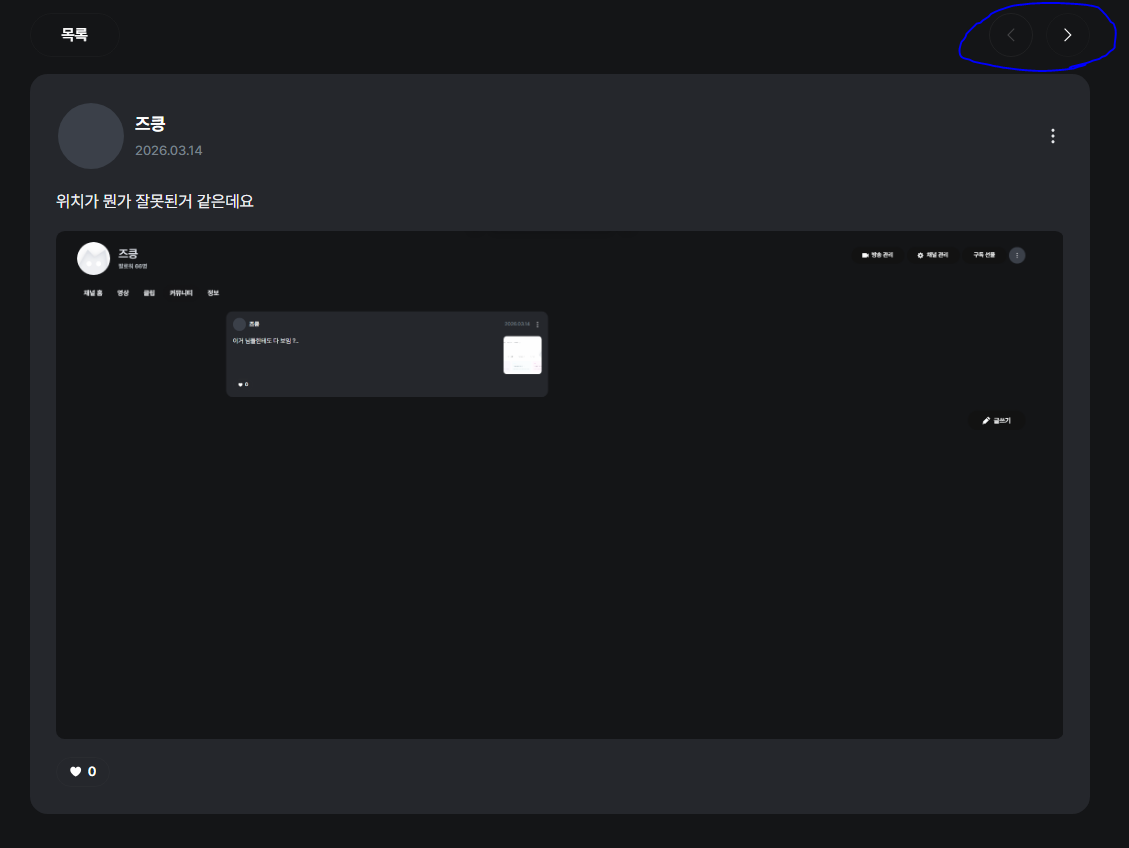The width and height of the screenshot is (1129, 848).
Task: Click the post text 위치가 뭔가 잘못된거 같은데요
Action: point(155,201)
